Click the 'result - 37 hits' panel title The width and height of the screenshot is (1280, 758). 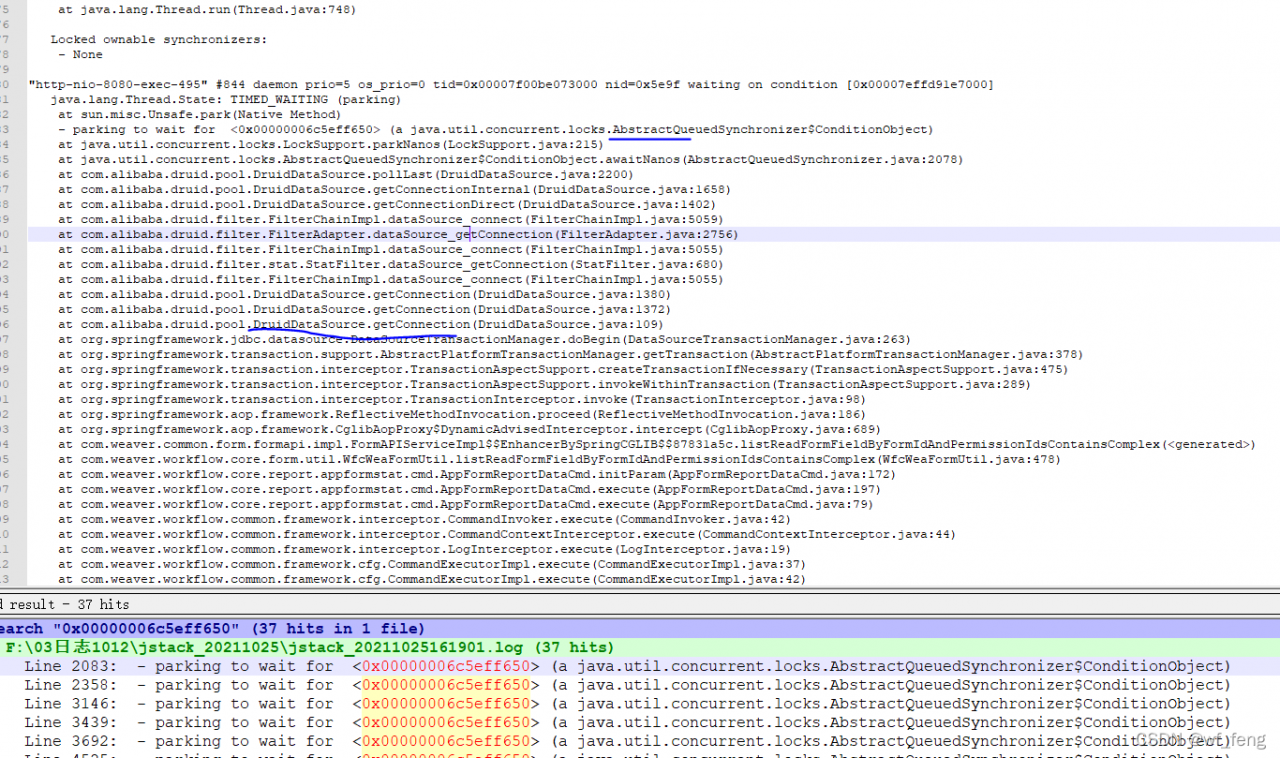click(x=65, y=604)
